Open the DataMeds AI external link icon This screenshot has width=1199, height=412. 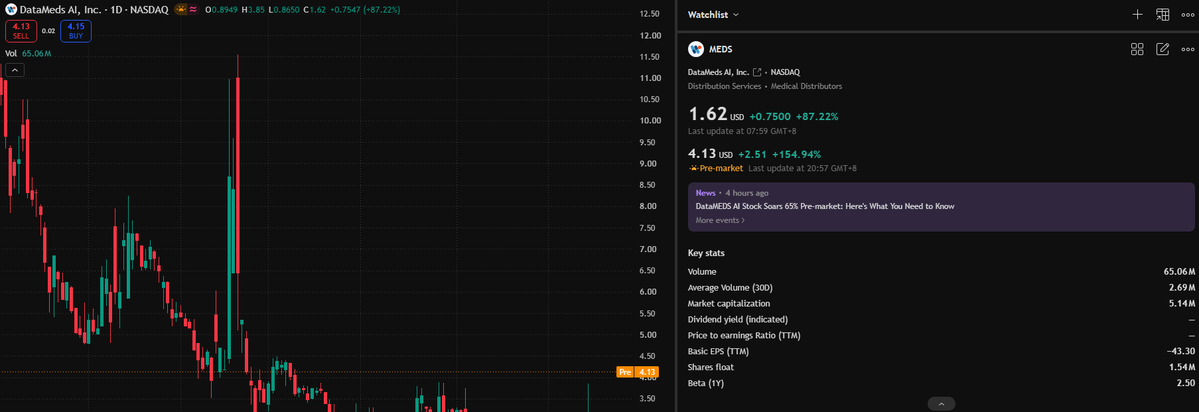coord(757,72)
